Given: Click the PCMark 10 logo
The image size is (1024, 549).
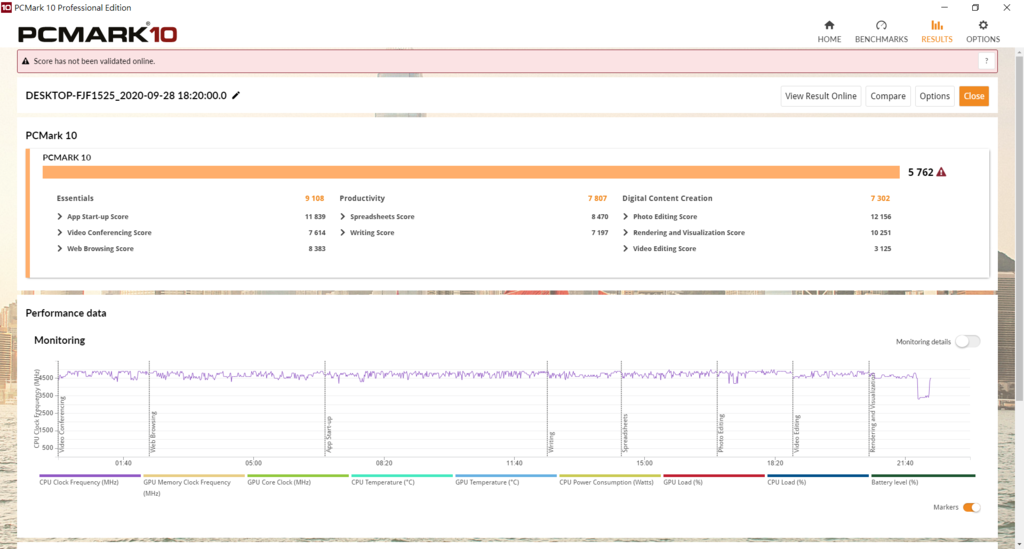Looking at the screenshot, I should tap(97, 34).
